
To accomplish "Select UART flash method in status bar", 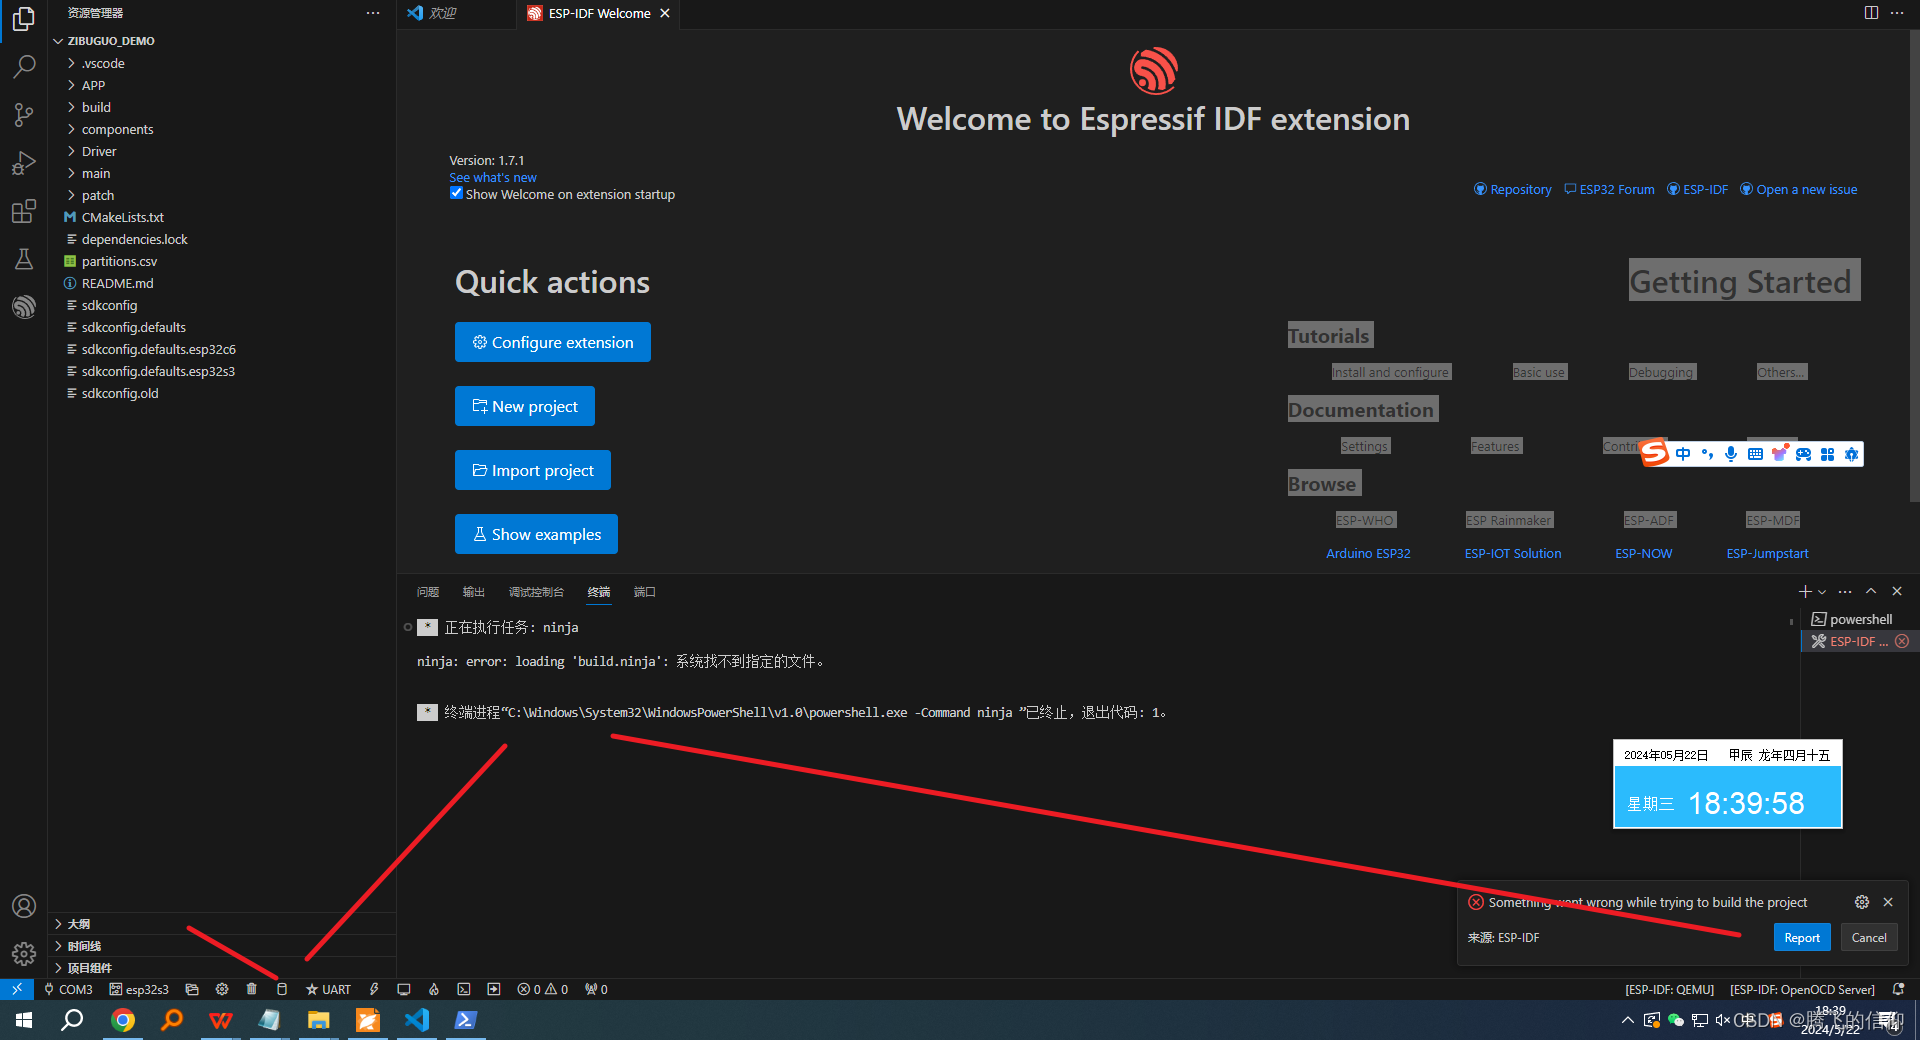I will pyautogui.click(x=328, y=989).
